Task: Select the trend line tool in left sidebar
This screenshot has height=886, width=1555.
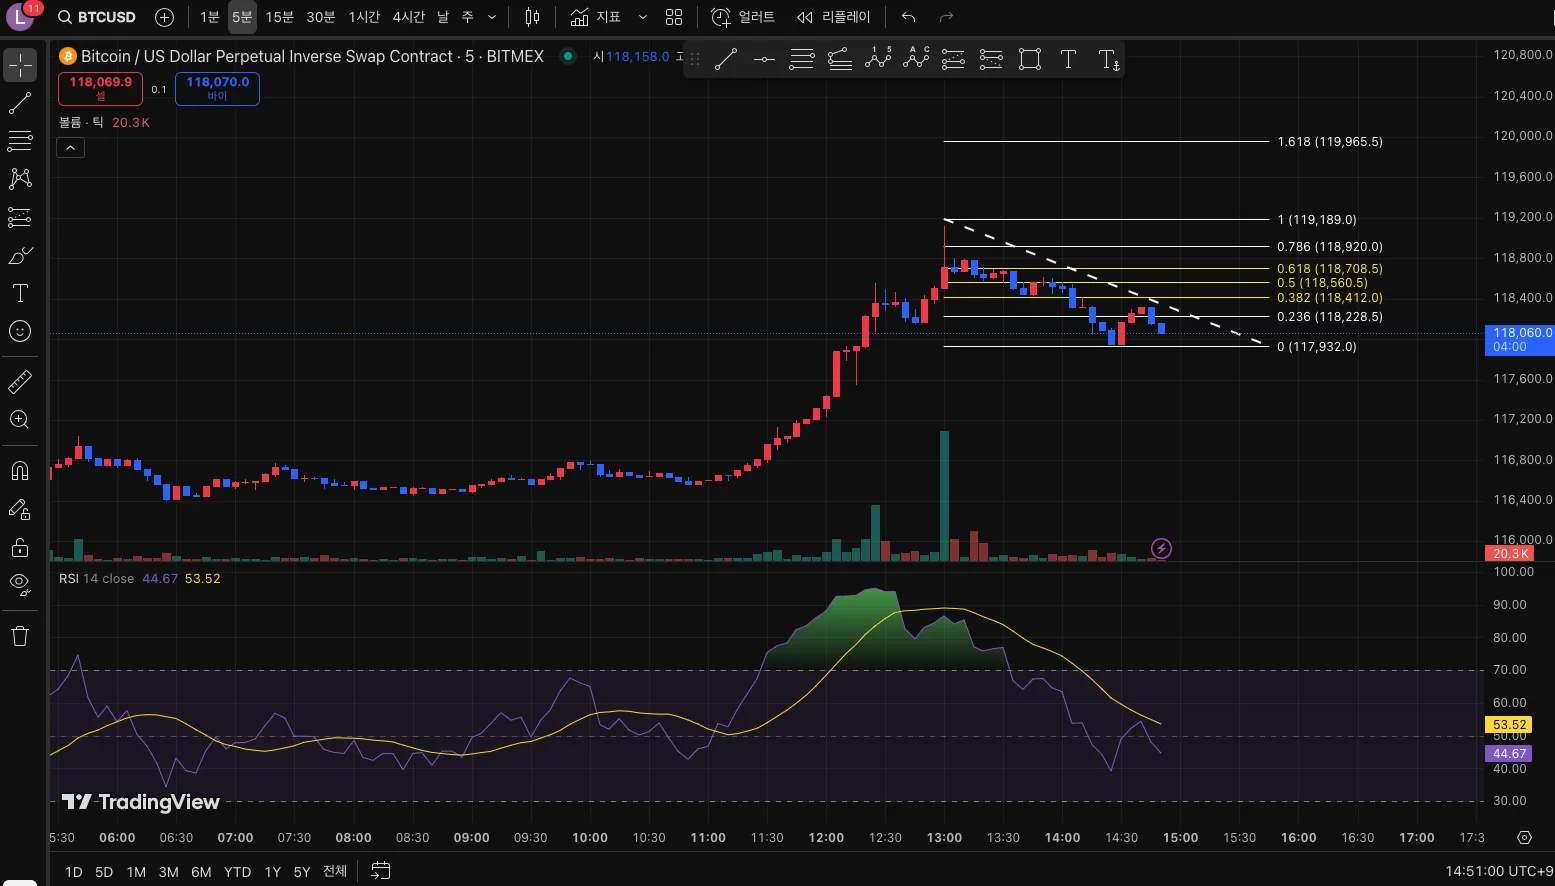Action: [20, 103]
